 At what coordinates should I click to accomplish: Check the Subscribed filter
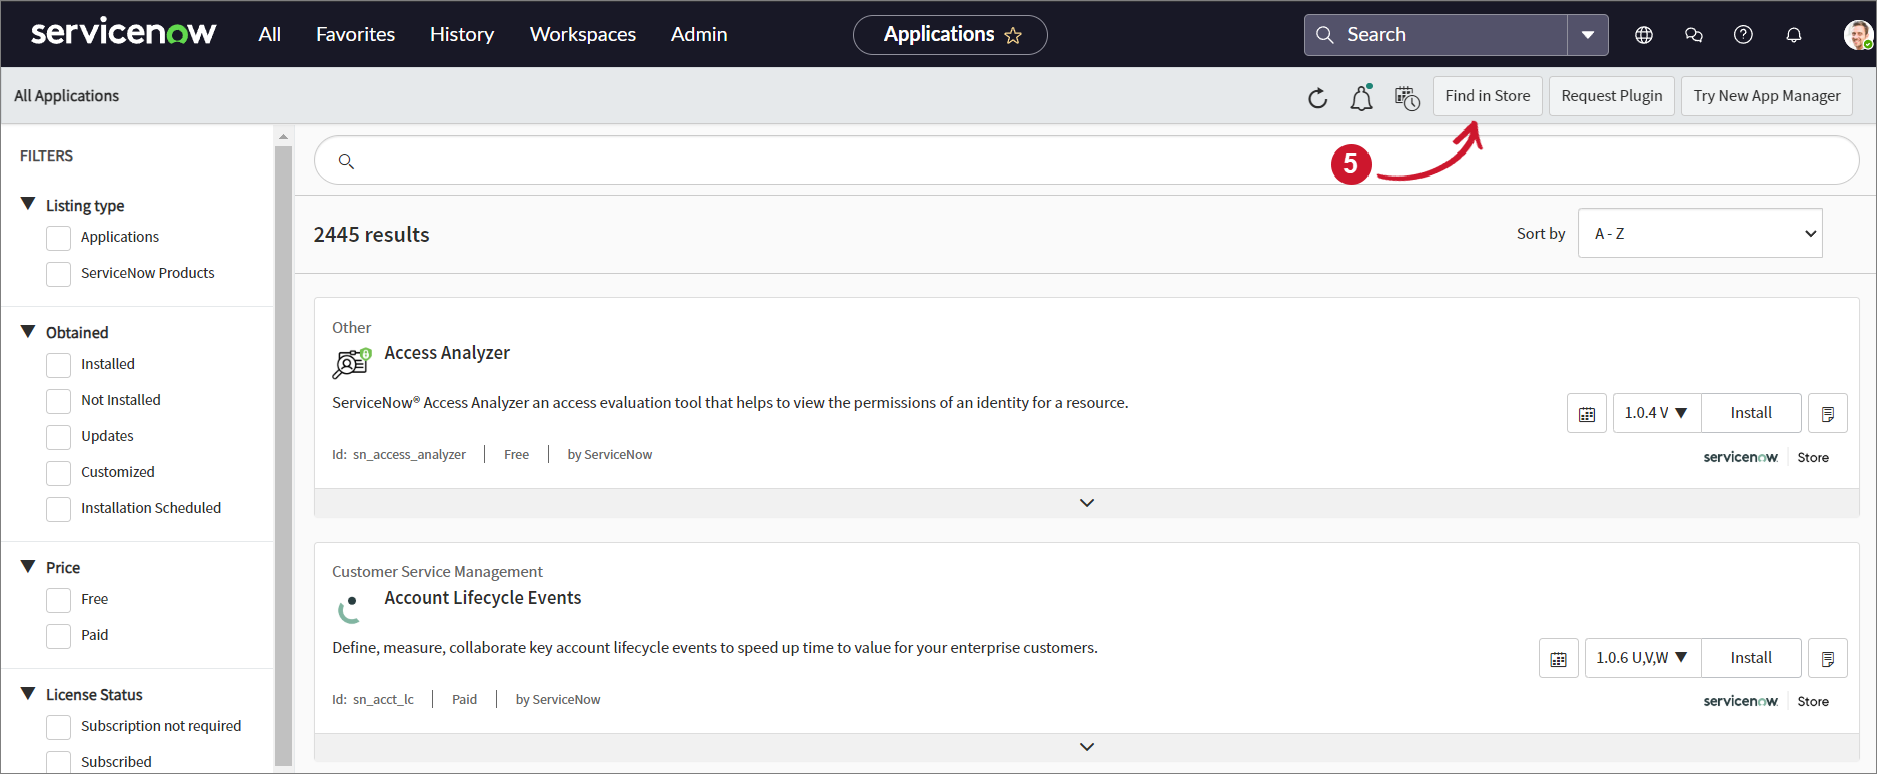[x=59, y=762]
